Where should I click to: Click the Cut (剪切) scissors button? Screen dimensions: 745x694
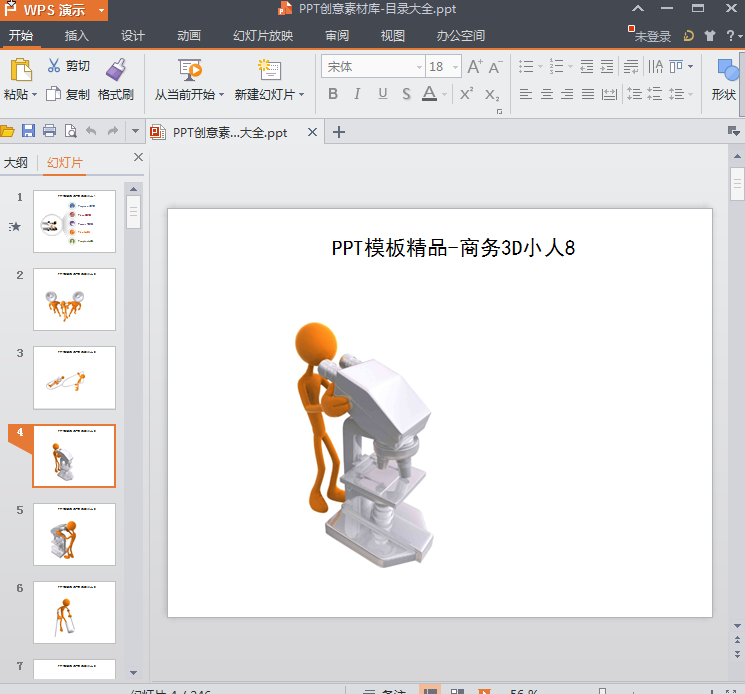click(x=68, y=66)
